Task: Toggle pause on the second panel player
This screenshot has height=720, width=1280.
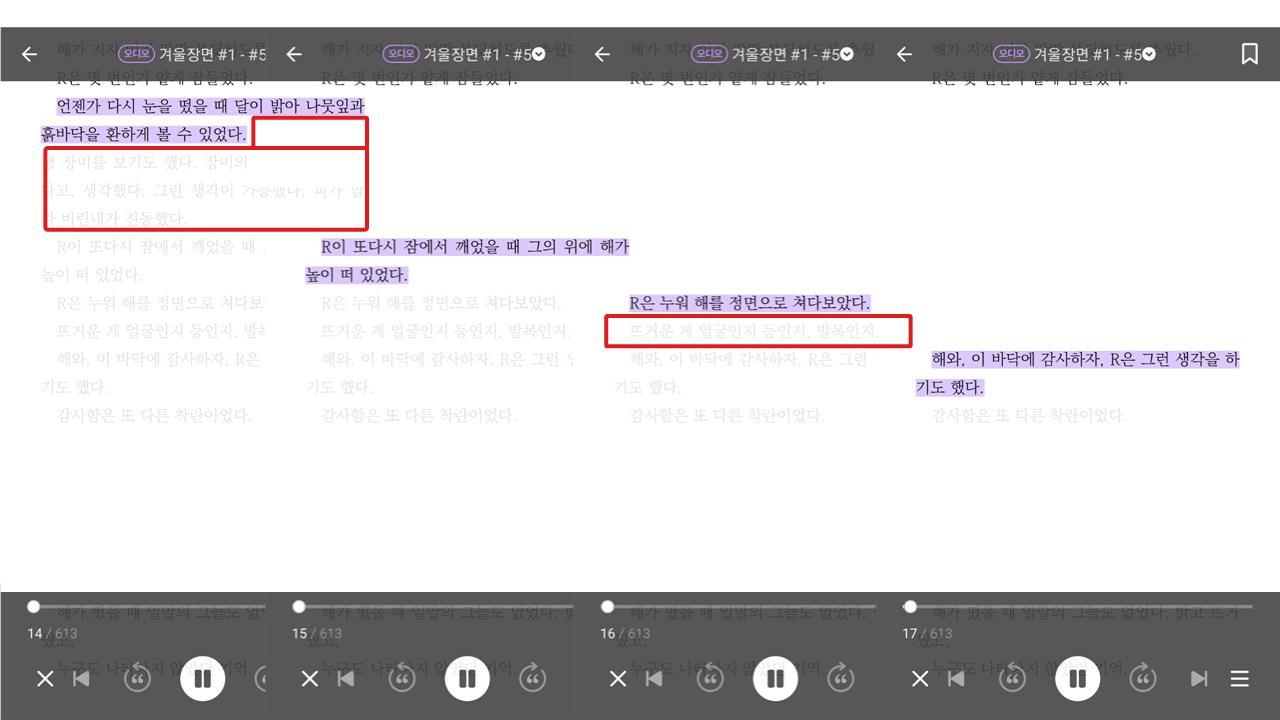Action: pyautogui.click(x=466, y=678)
